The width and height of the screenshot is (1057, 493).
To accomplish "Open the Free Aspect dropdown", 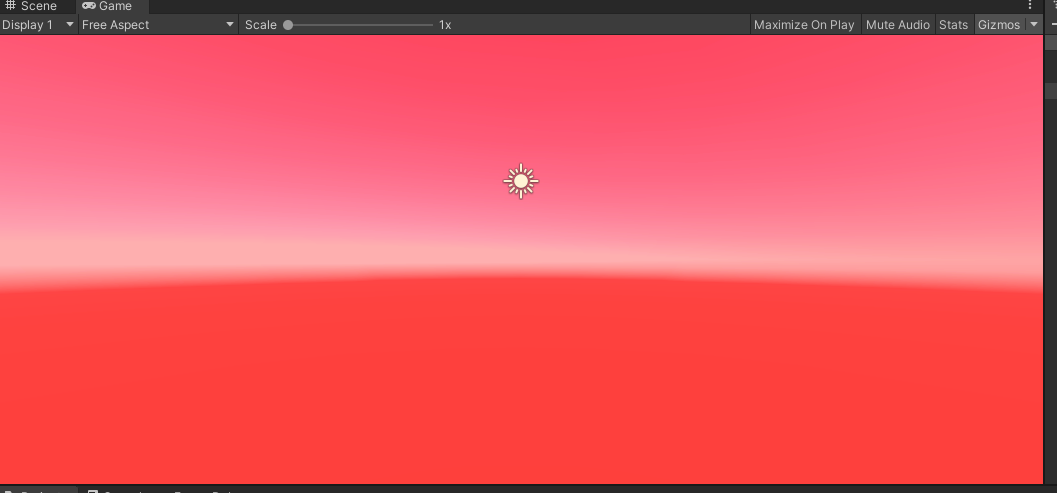I will coord(158,25).
